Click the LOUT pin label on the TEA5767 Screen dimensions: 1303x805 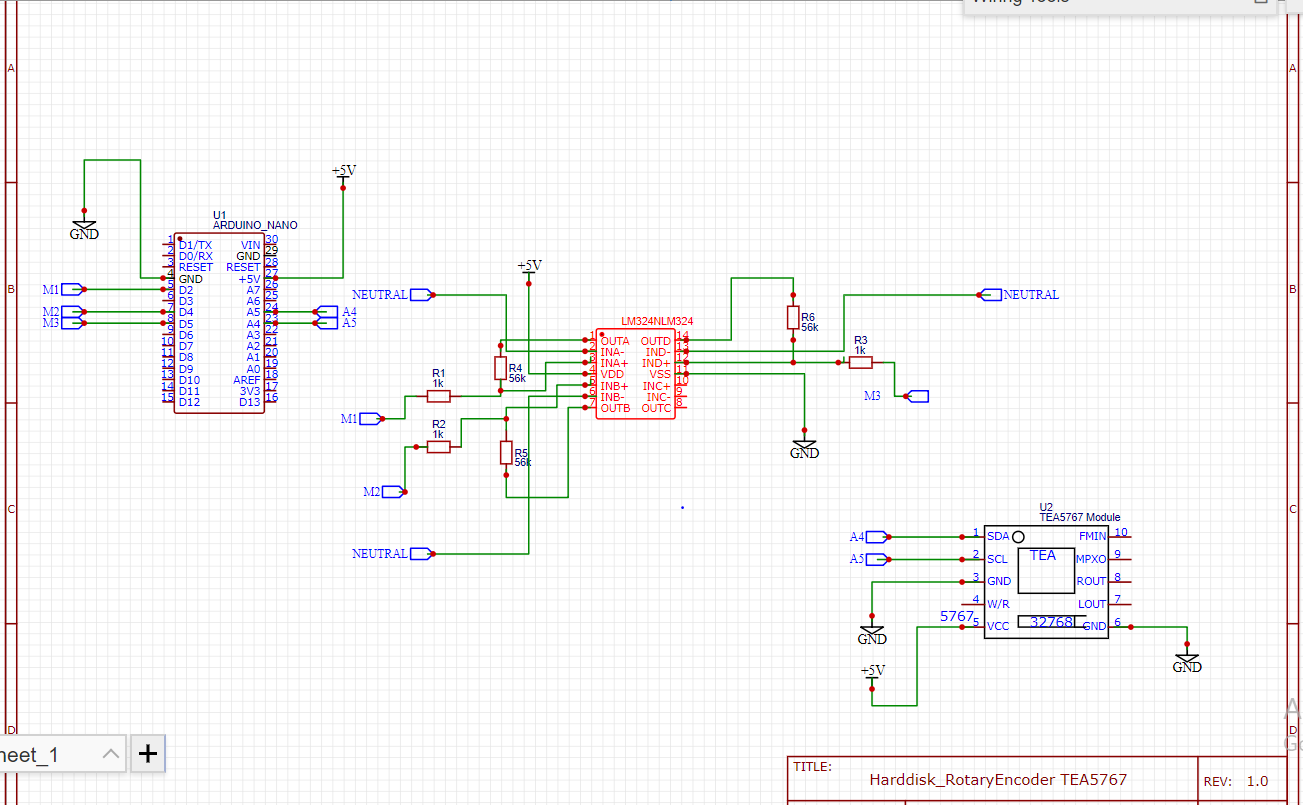coord(1092,604)
